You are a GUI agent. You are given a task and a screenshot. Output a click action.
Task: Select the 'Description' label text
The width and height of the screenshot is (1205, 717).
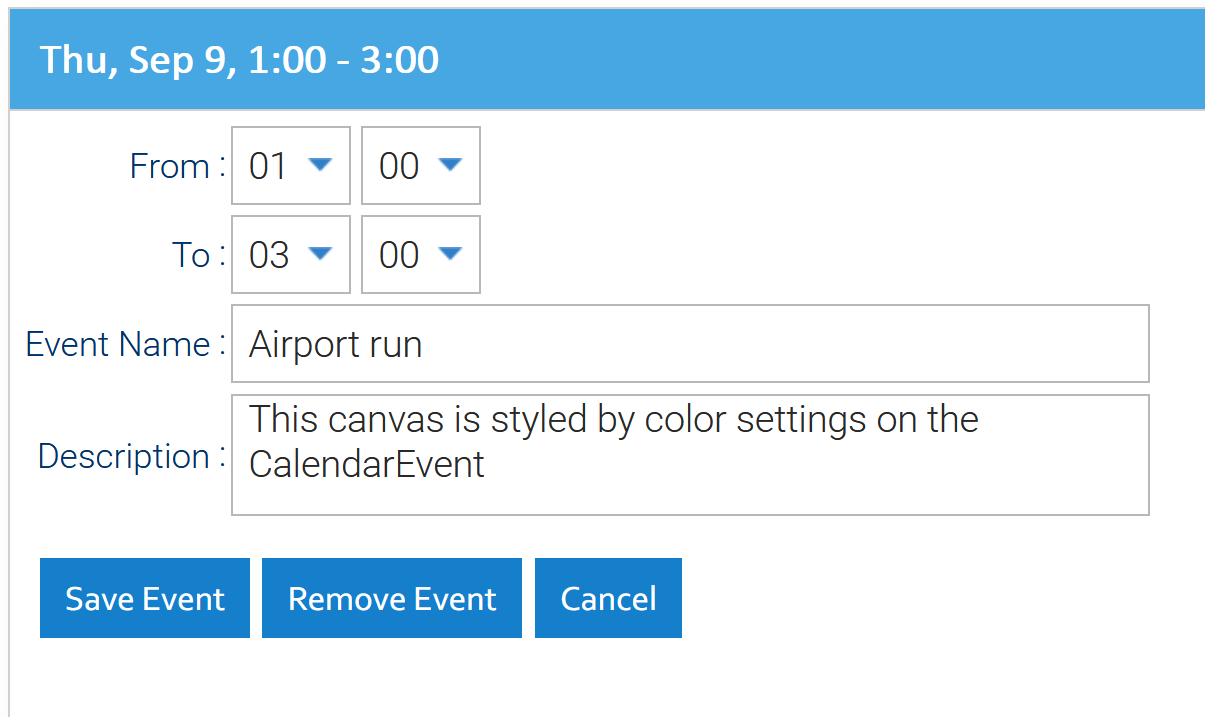click(124, 456)
